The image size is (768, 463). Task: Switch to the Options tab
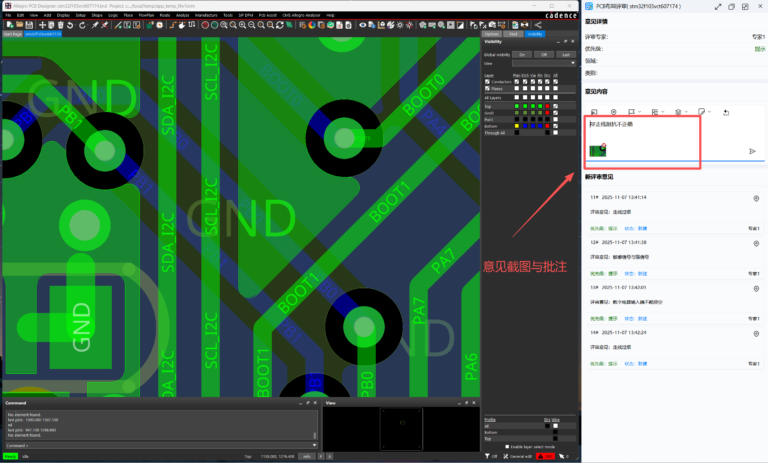491,34
